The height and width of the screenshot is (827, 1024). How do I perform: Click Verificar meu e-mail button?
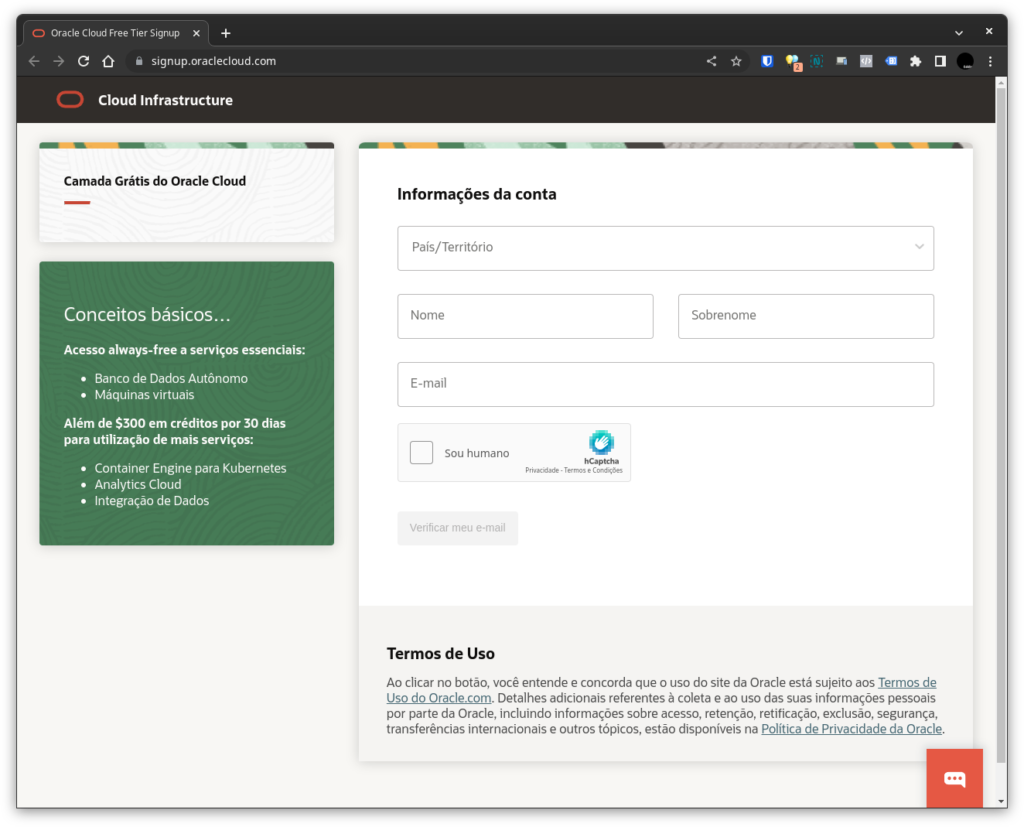click(457, 528)
